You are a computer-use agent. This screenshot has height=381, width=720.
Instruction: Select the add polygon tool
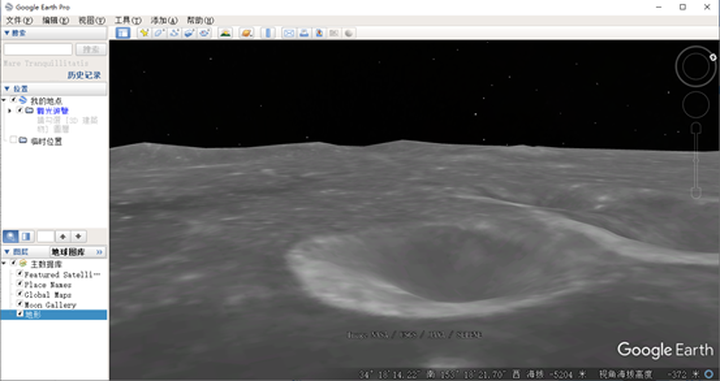coord(159,33)
